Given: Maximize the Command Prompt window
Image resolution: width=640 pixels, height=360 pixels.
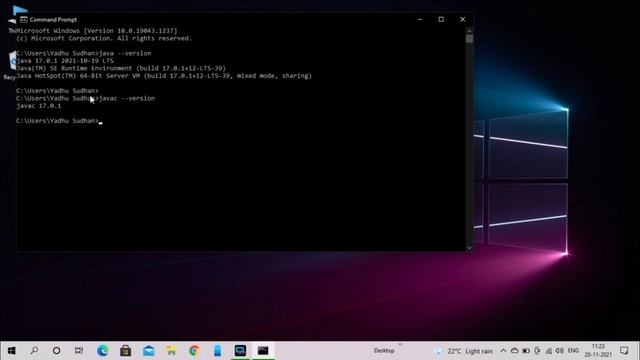Looking at the screenshot, I should [441, 20].
